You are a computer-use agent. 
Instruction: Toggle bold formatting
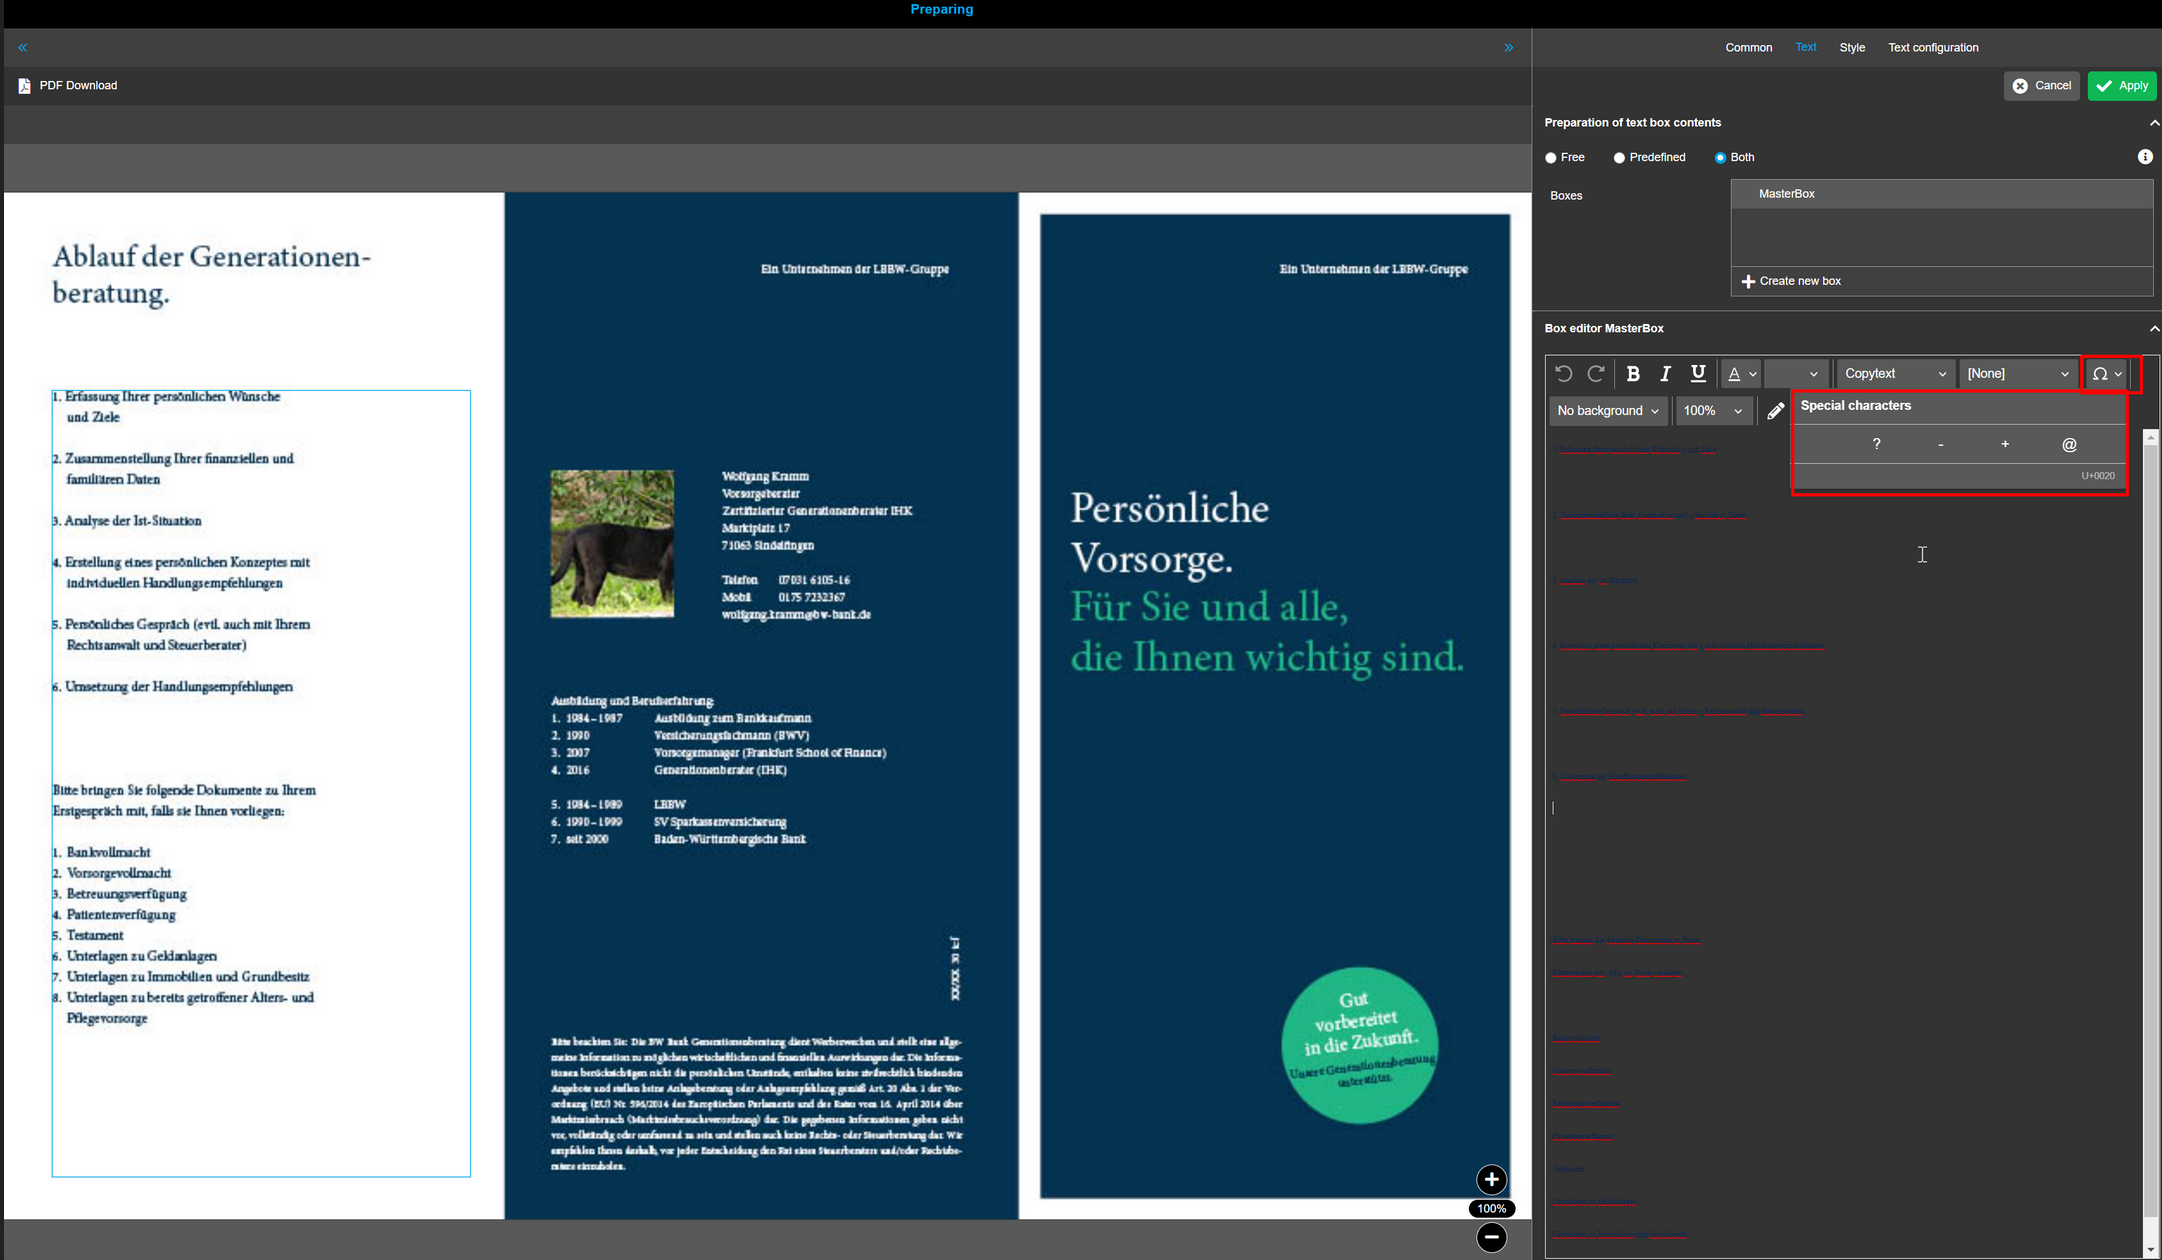(x=1633, y=374)
